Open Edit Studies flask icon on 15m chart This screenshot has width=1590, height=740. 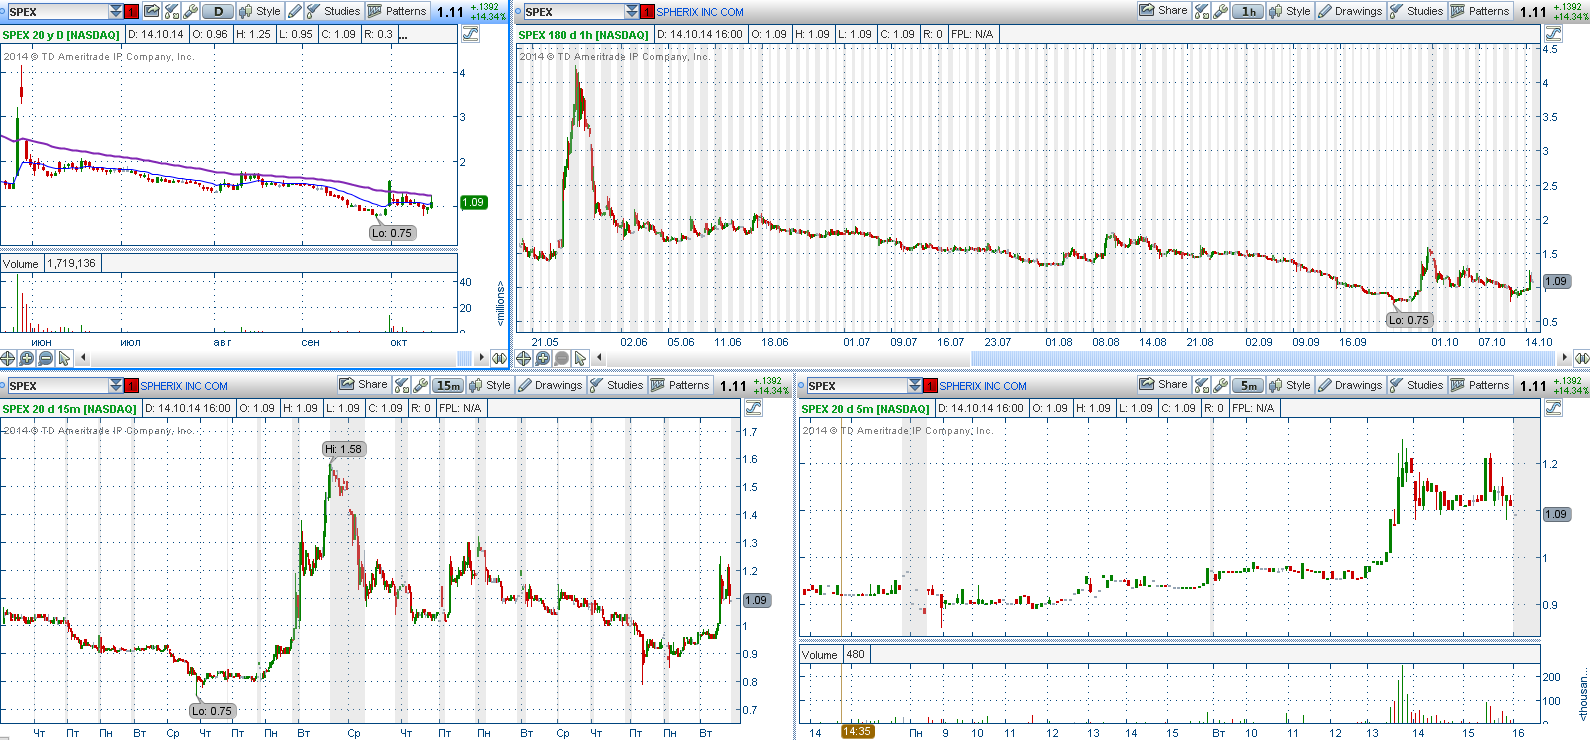(401, 385)
